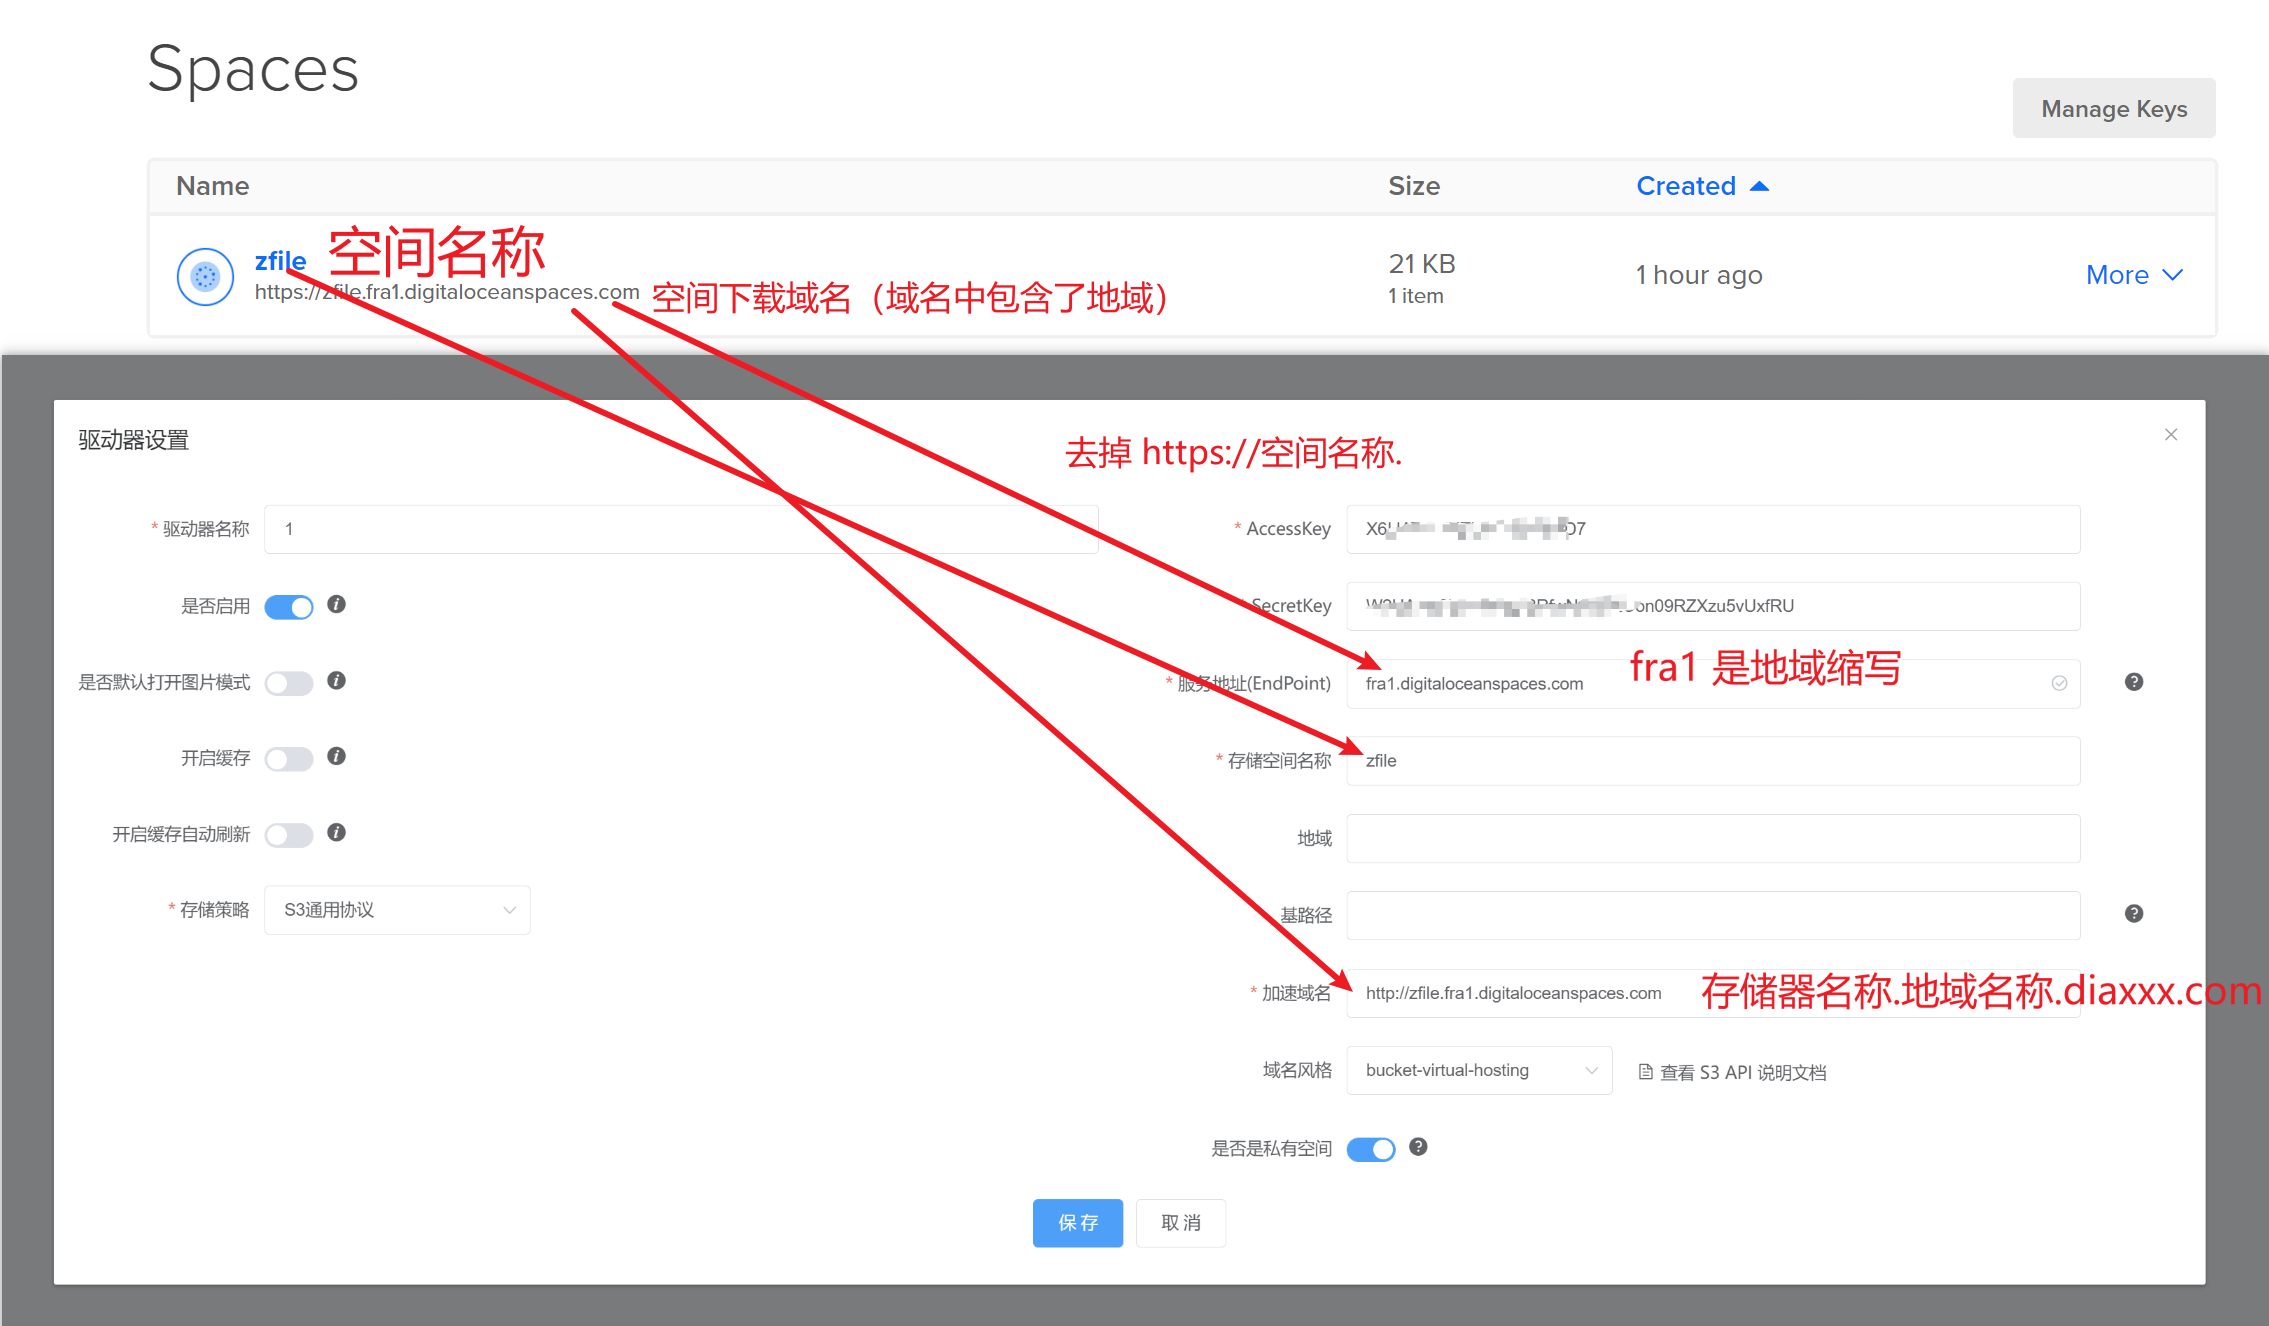Click the zfile space bucket icon

pos(205,276)
